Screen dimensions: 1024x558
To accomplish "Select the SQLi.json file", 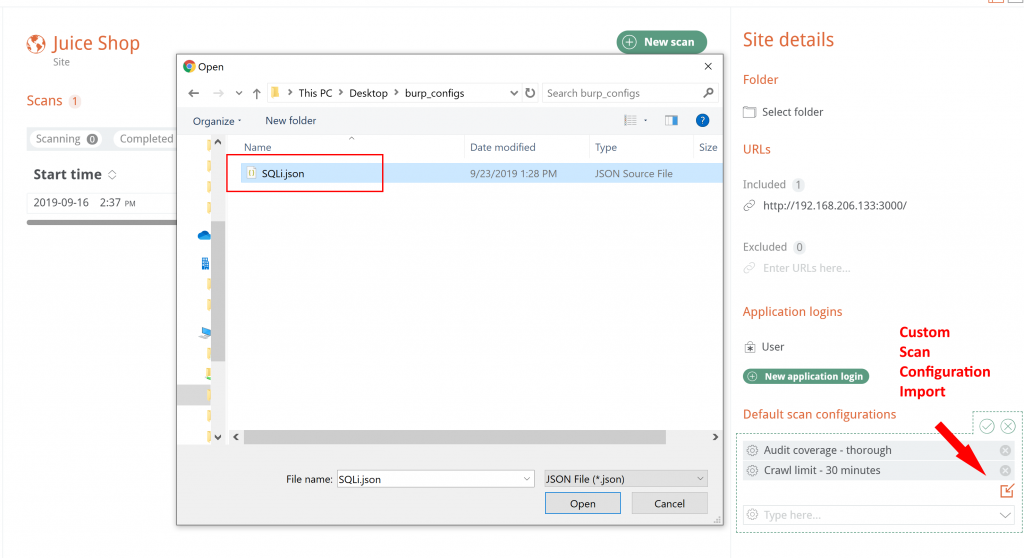I will 283,173.
